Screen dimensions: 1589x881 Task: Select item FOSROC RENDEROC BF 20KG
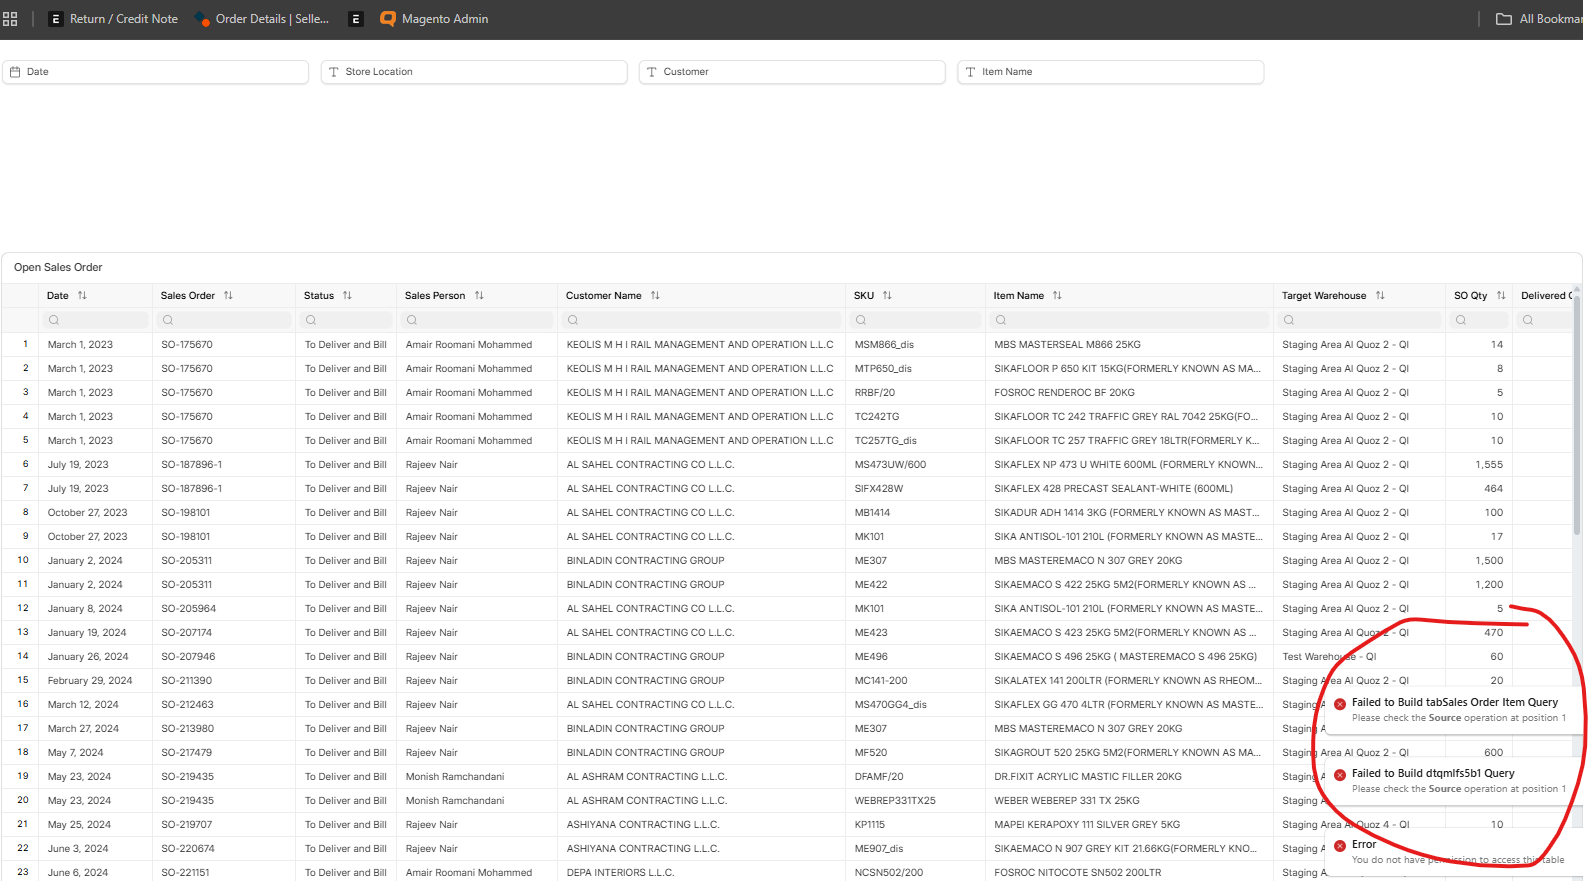coord(1064,393)
